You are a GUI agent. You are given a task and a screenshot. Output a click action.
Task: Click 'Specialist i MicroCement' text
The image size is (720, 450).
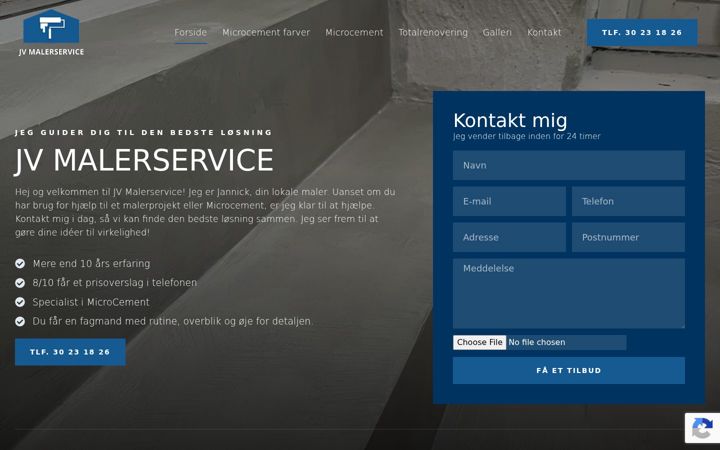91,302
